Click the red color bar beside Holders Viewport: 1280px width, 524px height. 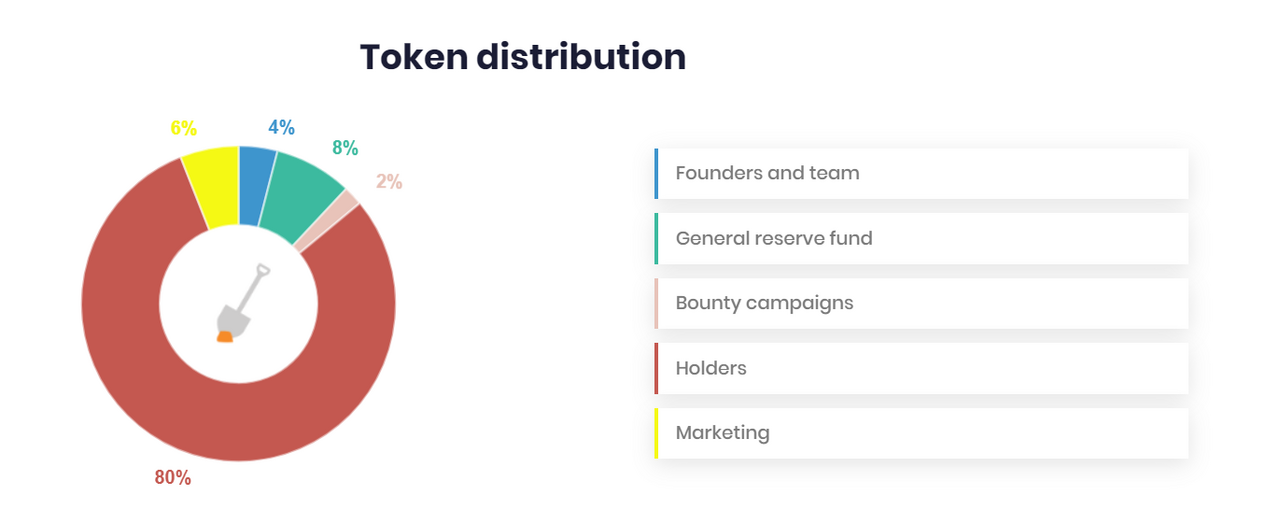point(656,368)
